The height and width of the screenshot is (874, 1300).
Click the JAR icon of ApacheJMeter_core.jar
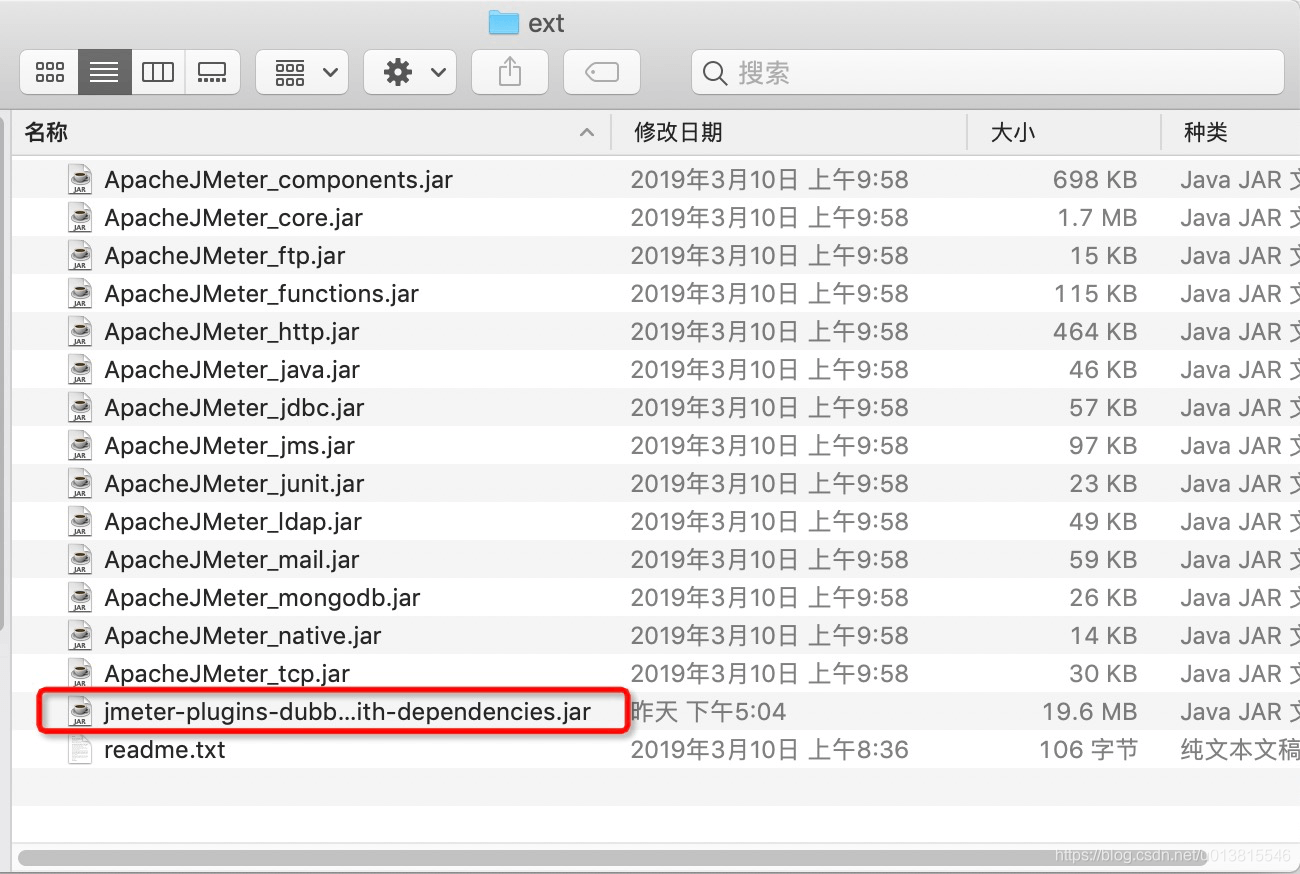[x=80, y=218]
